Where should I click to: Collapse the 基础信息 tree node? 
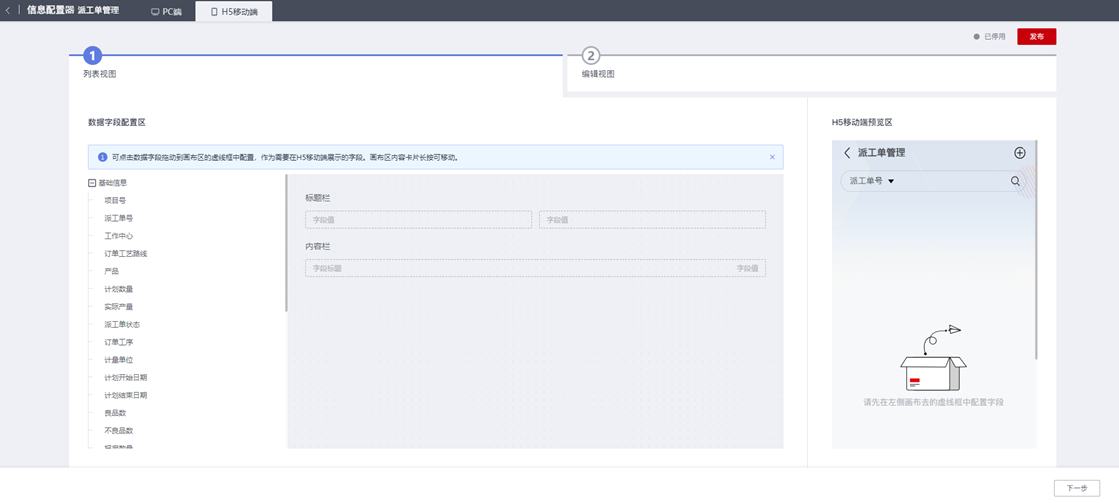pos(92,183)
